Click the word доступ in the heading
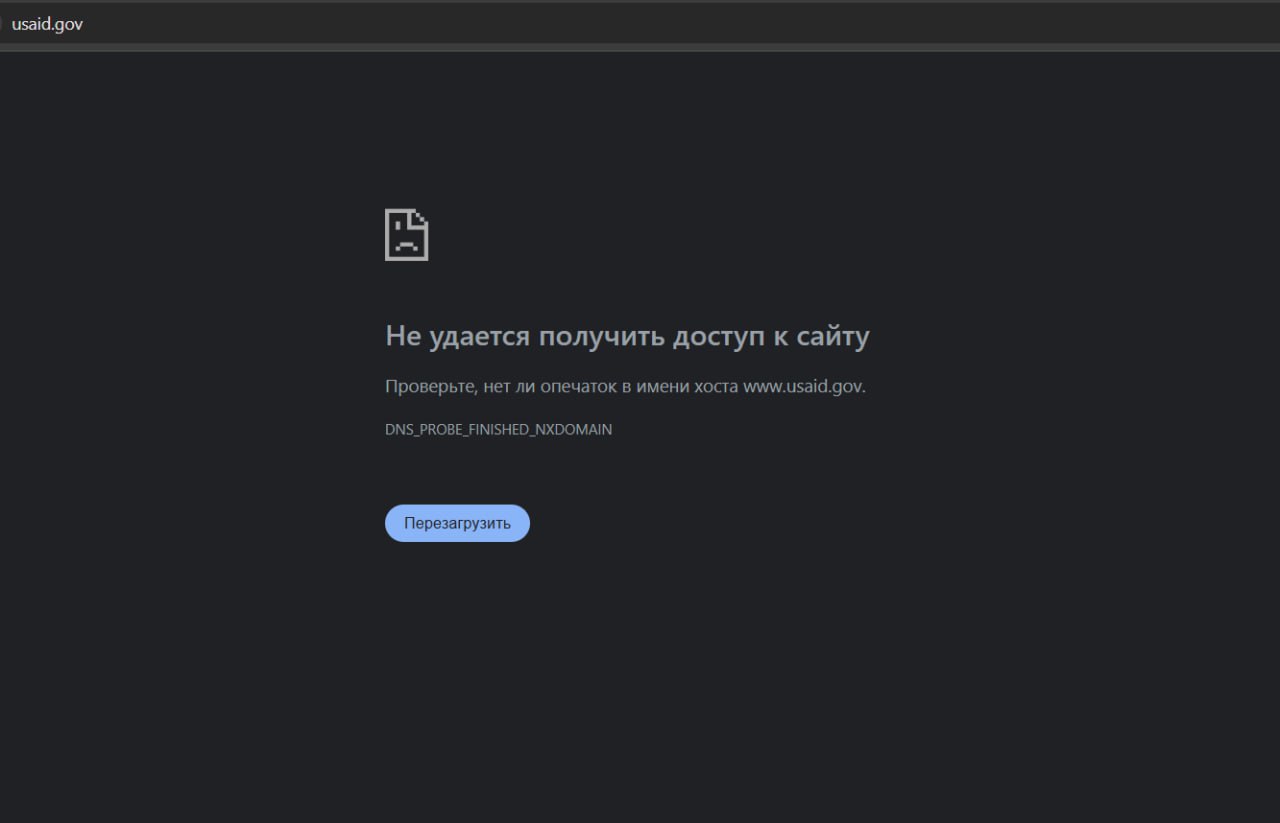The image size is (1280, 823). (x=719, y=337)
